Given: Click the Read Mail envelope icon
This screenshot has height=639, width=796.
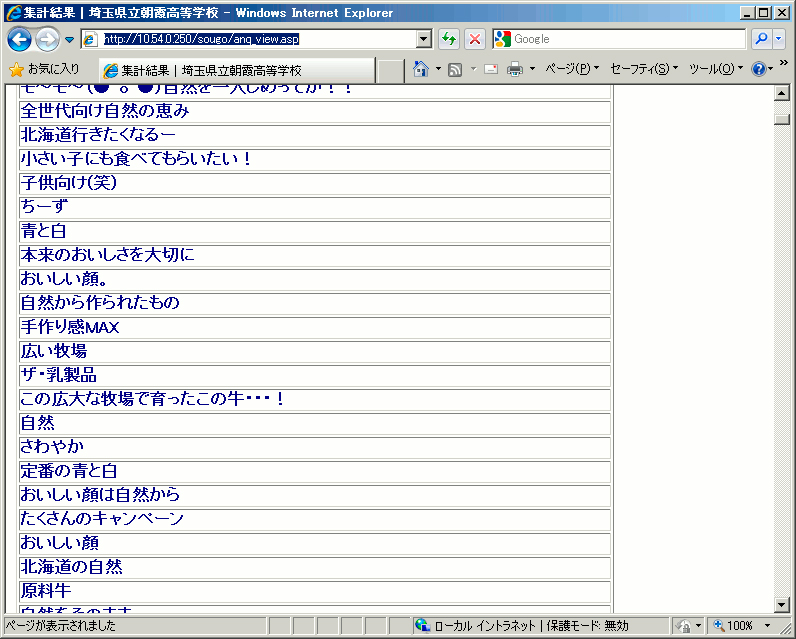Looking at the screenshot, I should click(490, 69).
